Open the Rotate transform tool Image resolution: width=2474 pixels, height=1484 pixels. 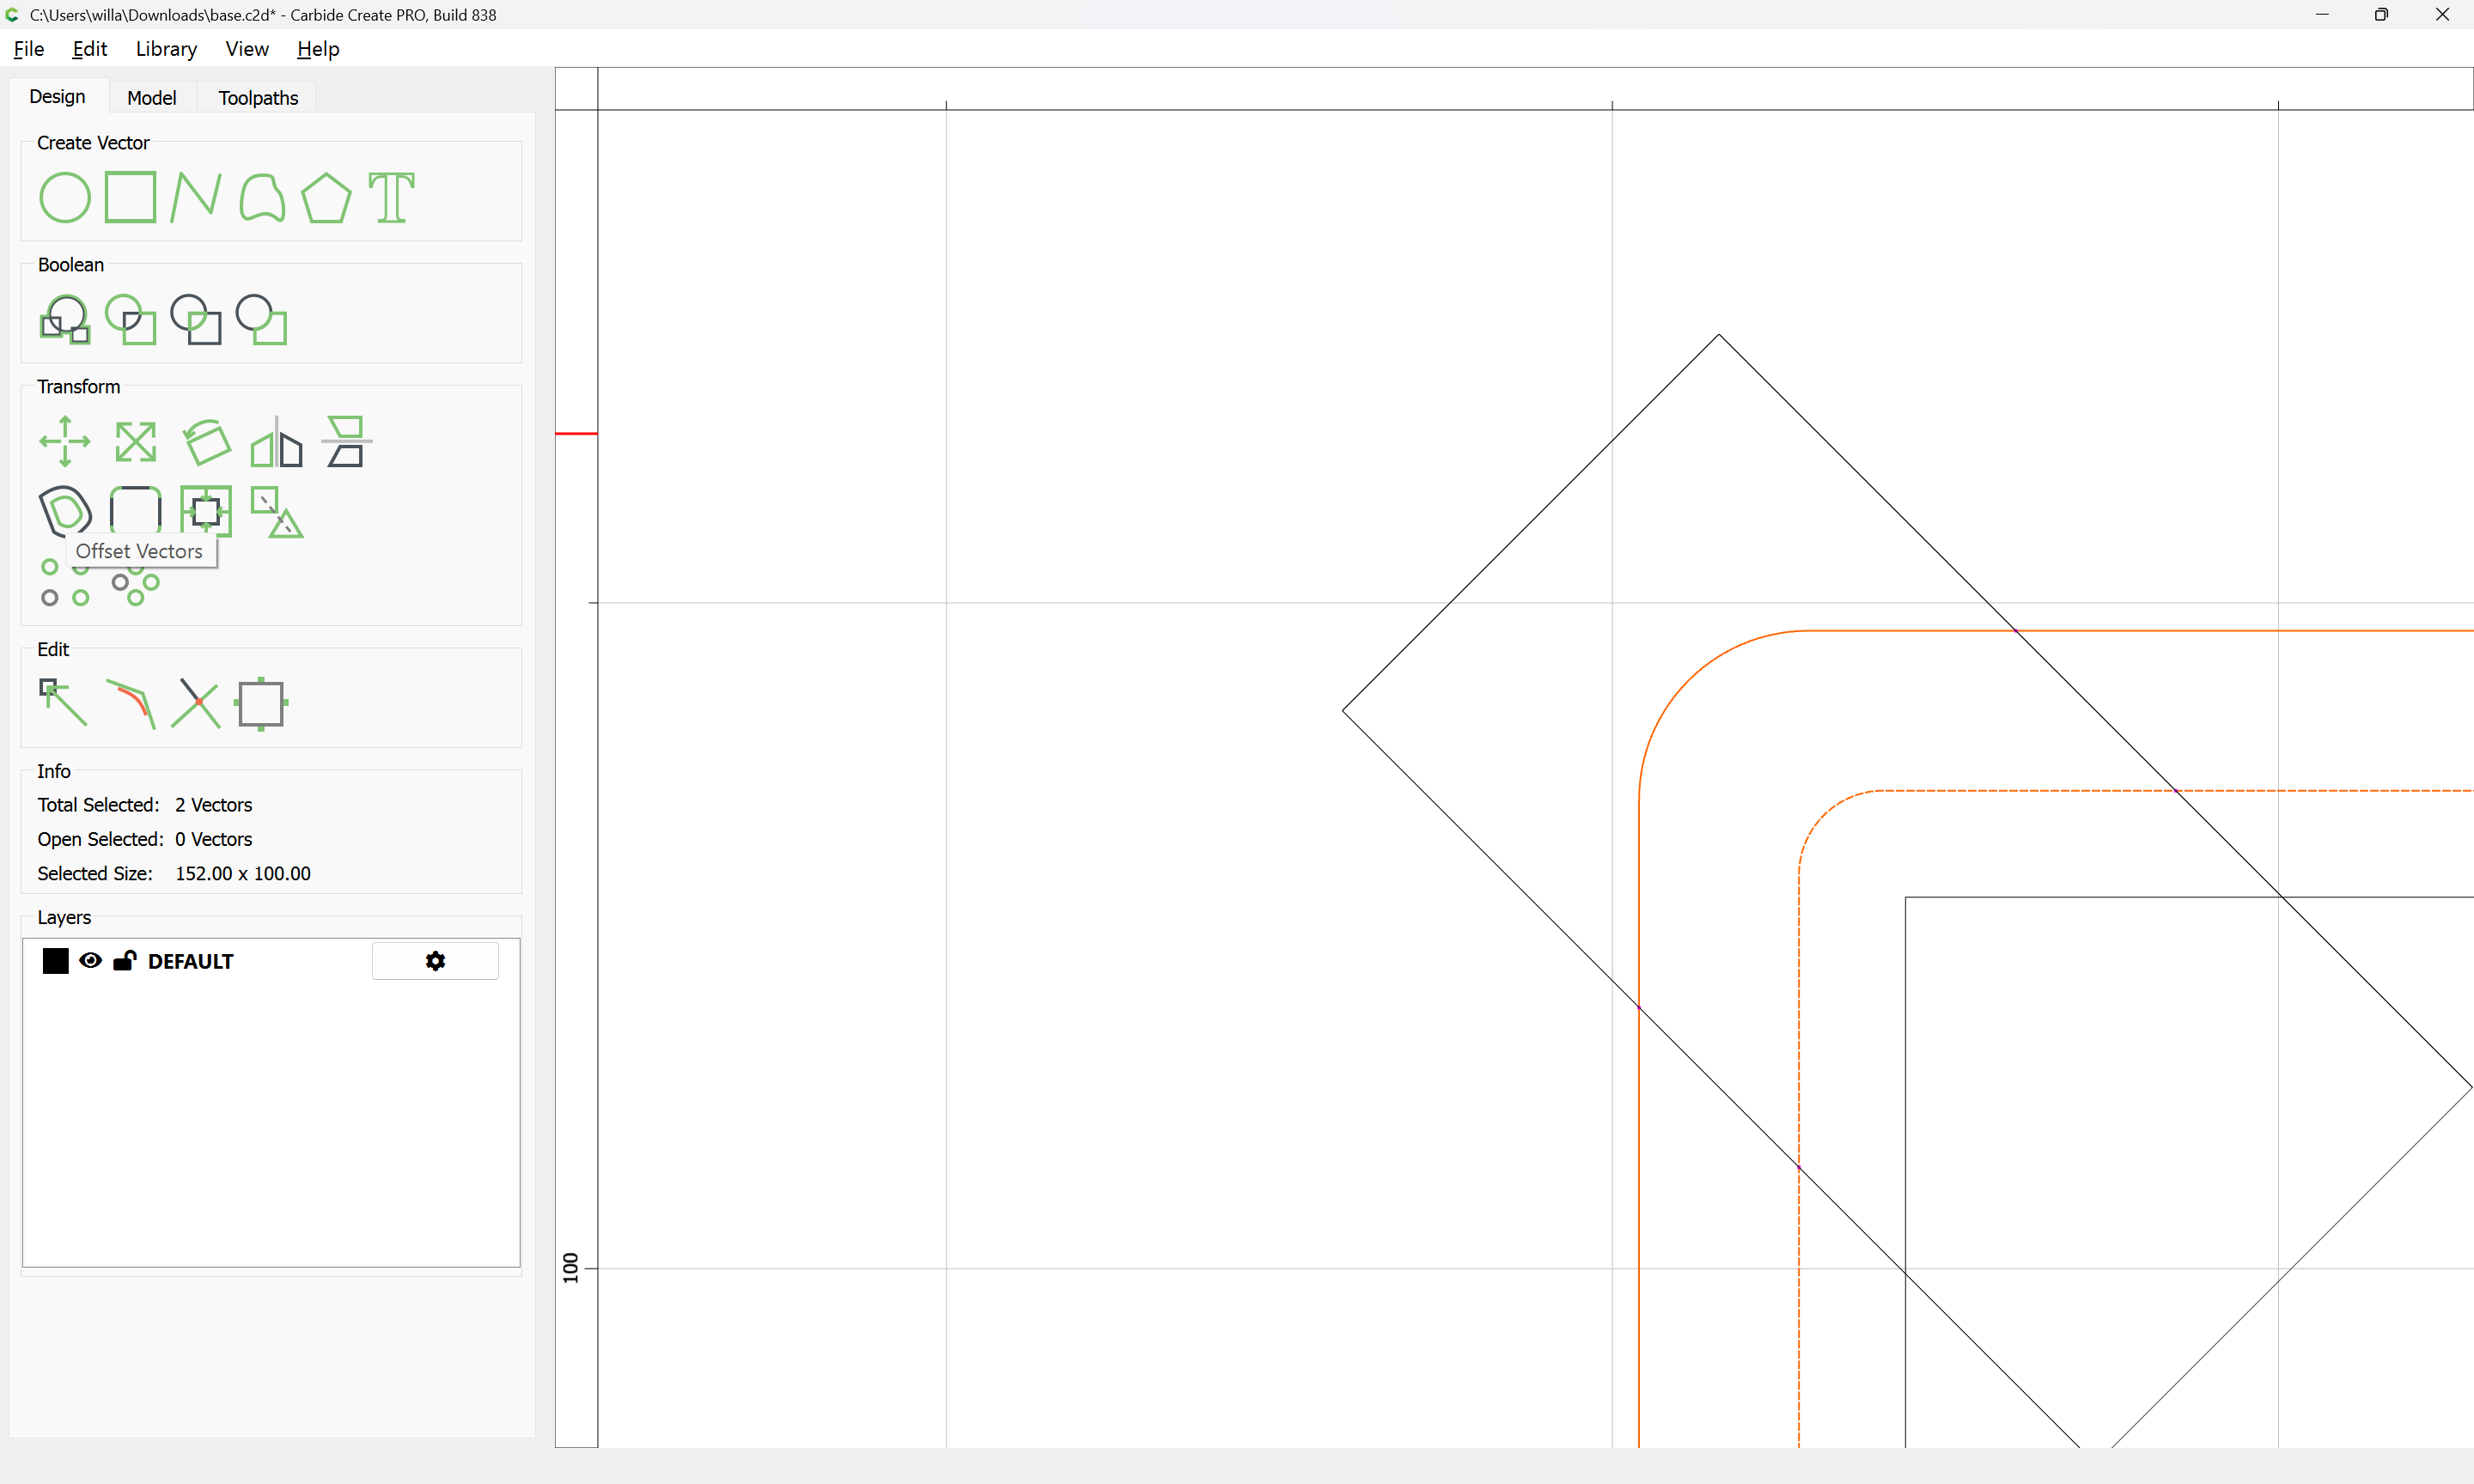[207, 441]
